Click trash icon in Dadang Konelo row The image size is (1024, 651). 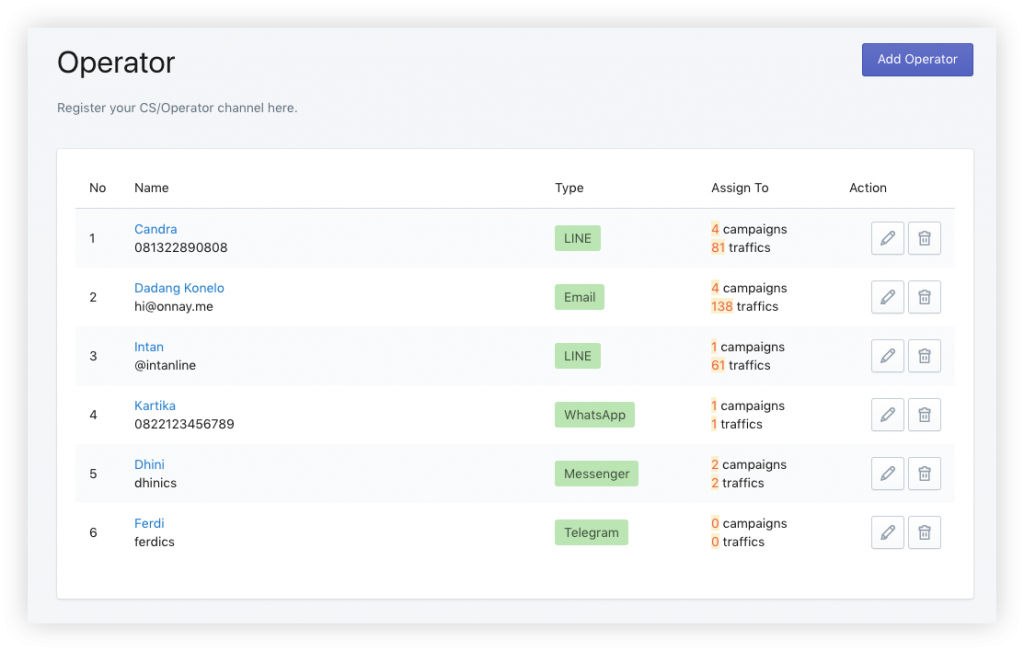[924, 297]
